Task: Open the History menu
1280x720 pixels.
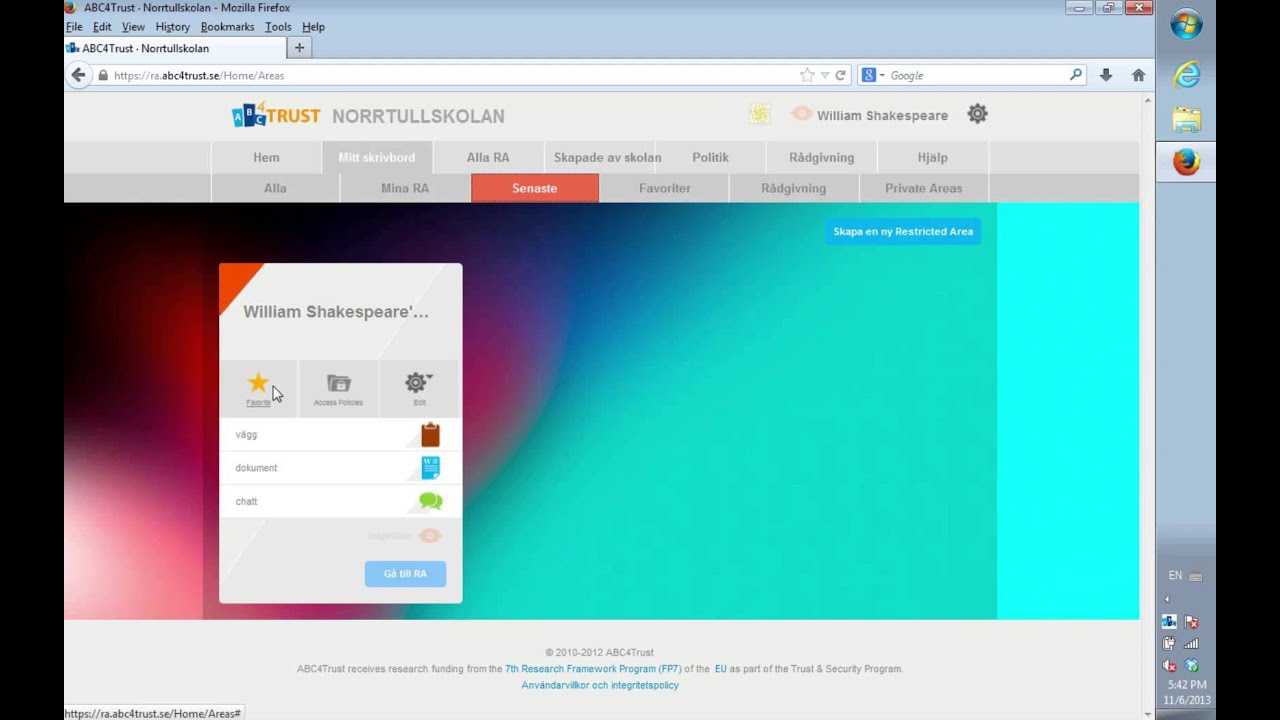Action: click(172, 27)
